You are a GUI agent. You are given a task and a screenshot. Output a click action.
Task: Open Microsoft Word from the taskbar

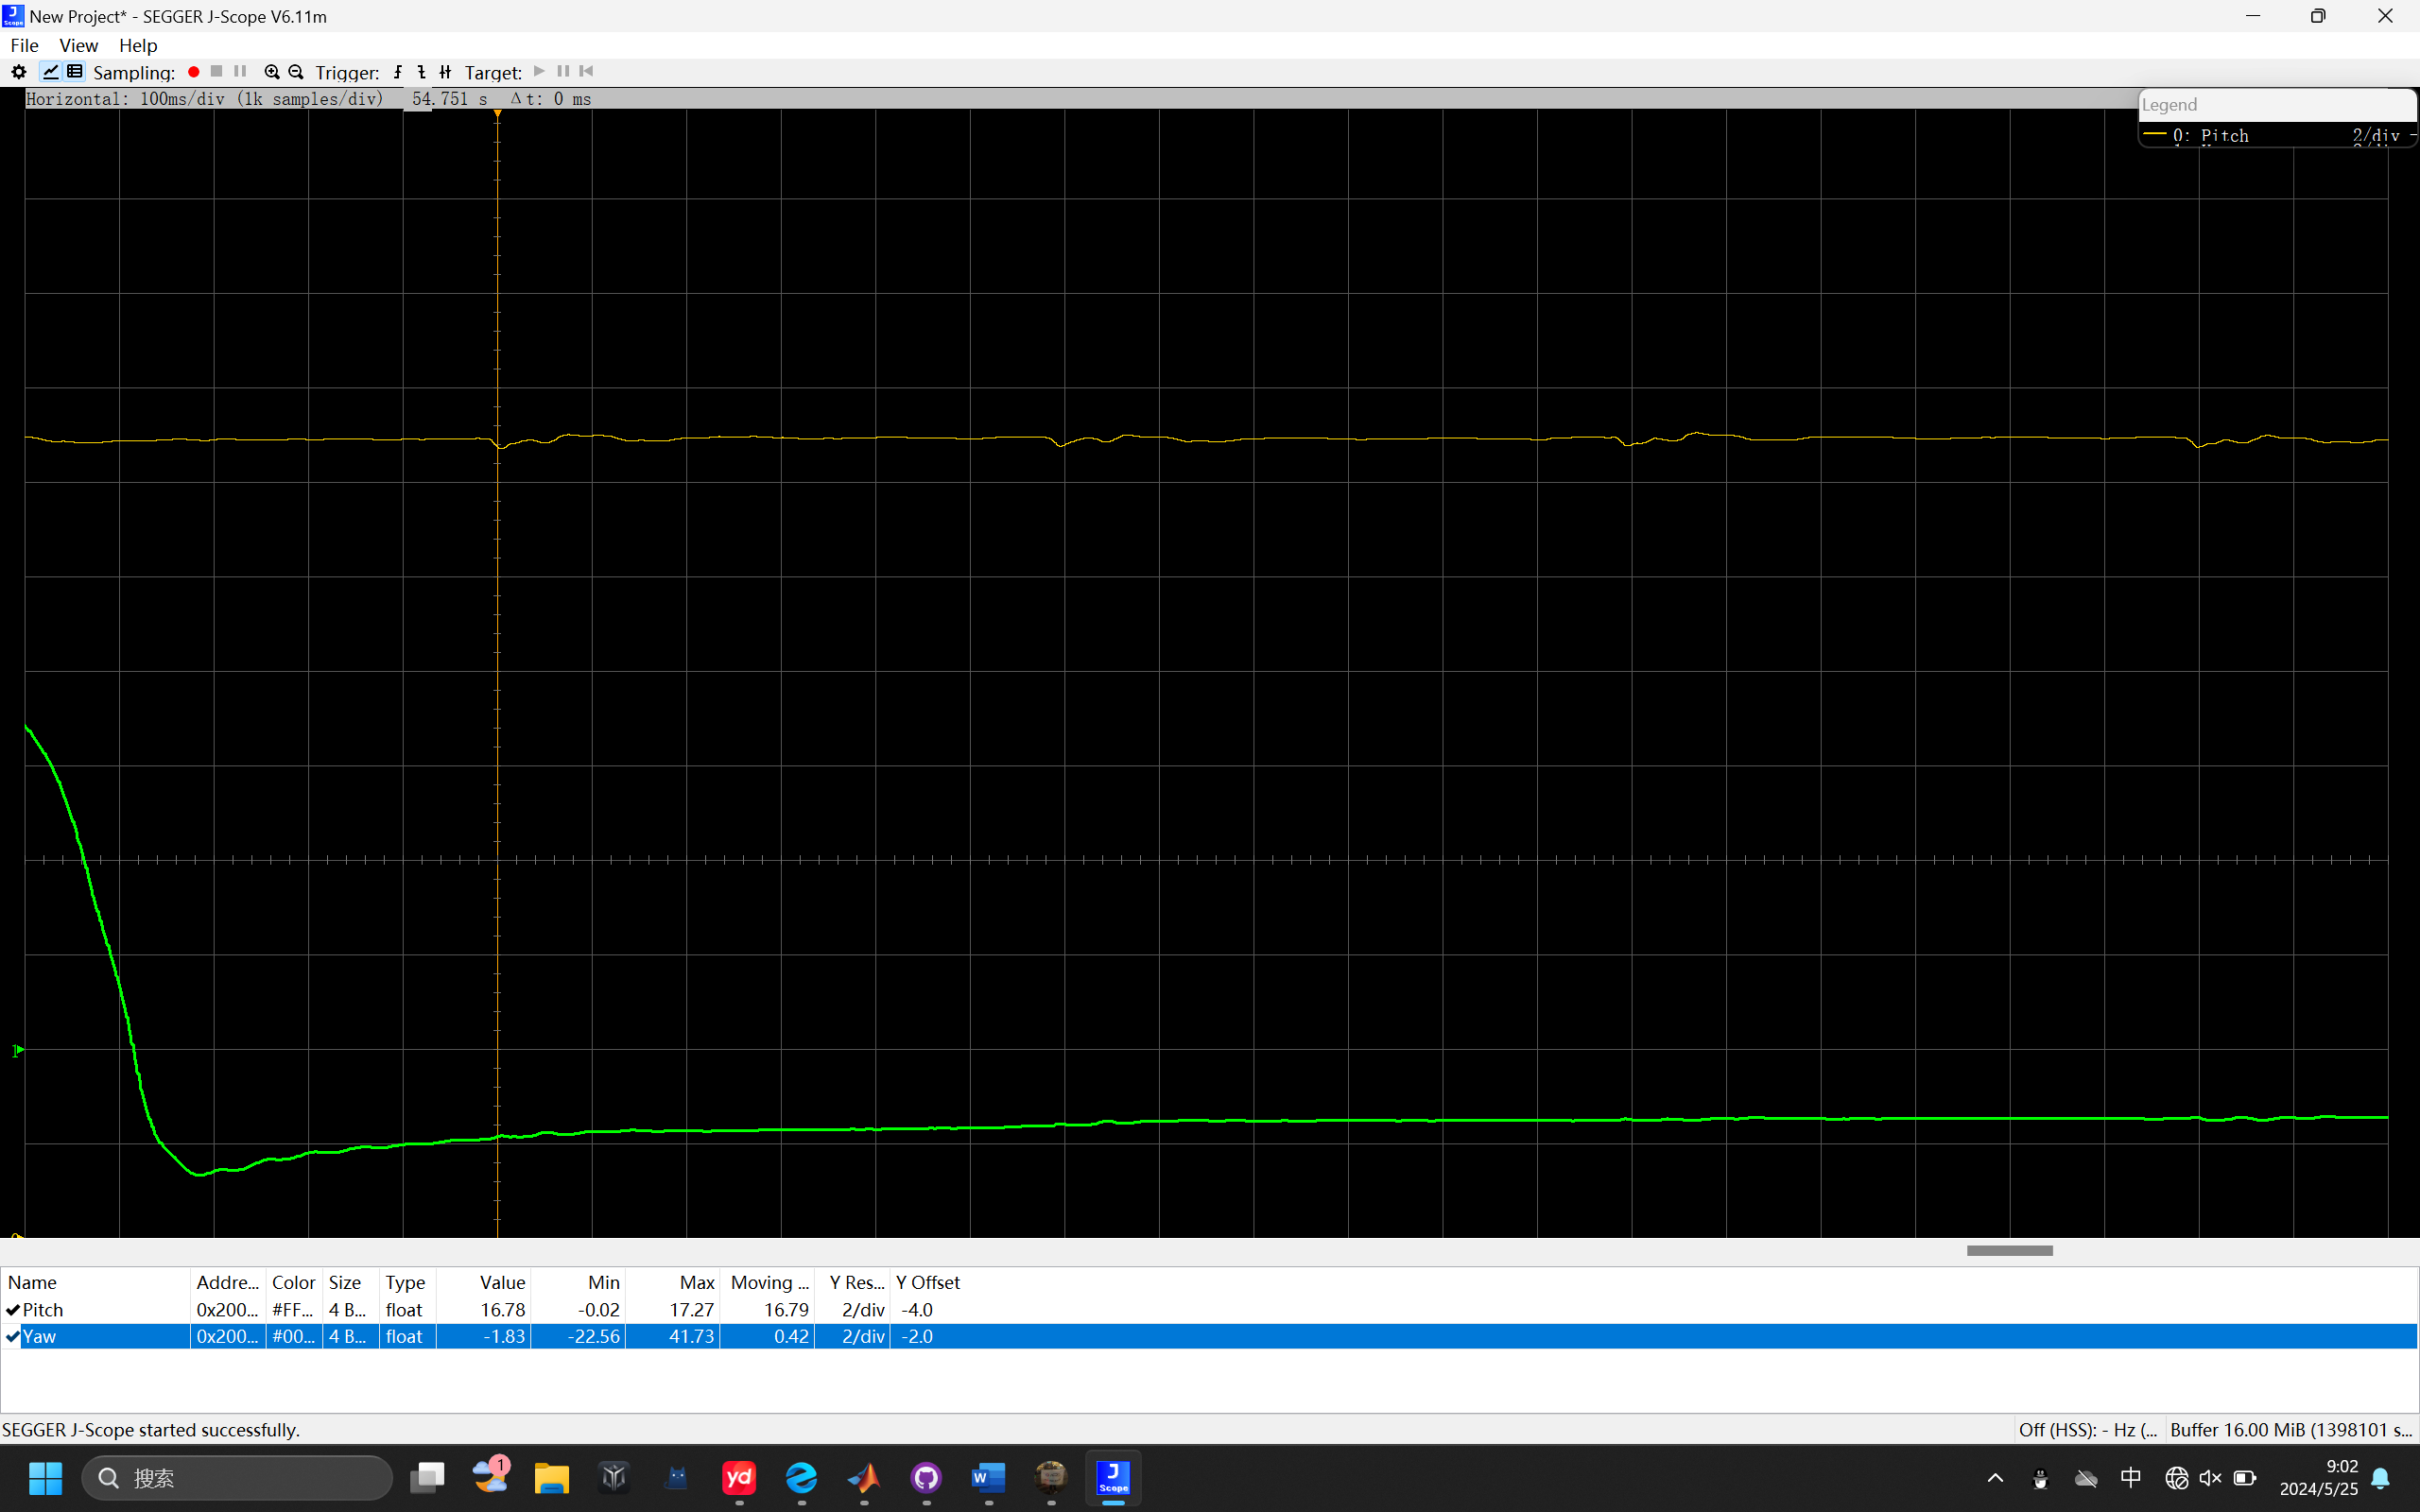(x=988, y=1478)
